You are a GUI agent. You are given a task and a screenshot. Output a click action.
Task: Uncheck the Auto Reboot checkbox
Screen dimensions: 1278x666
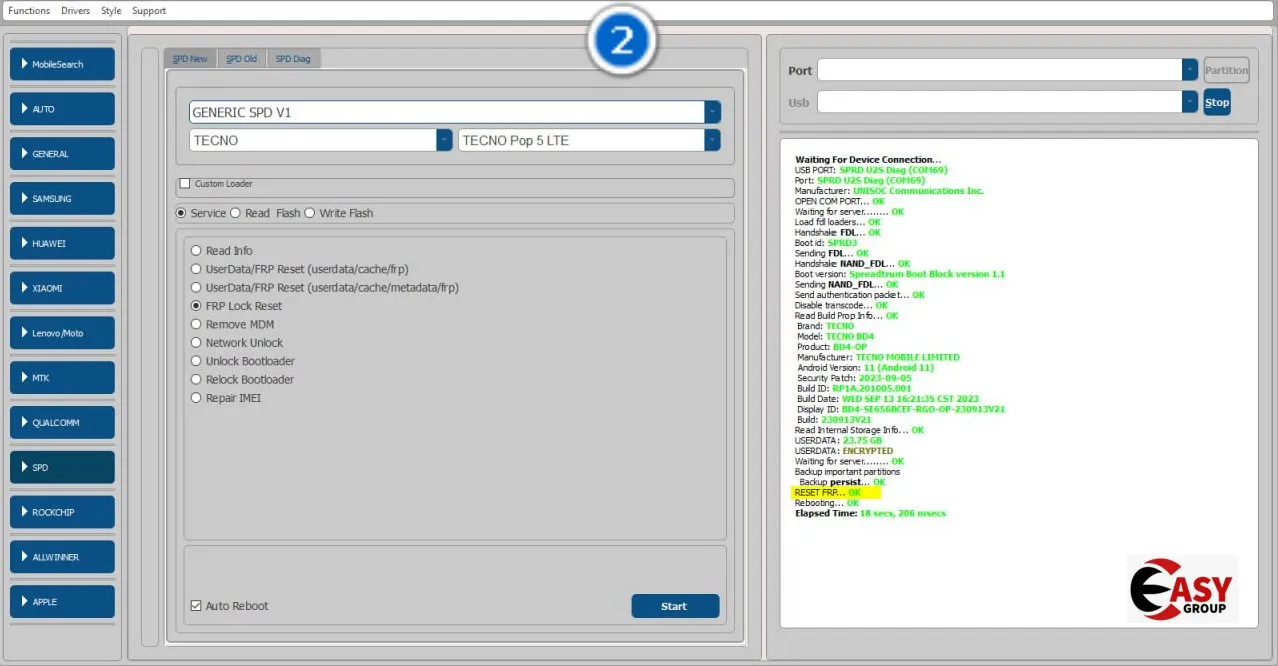tap(196, 606)
